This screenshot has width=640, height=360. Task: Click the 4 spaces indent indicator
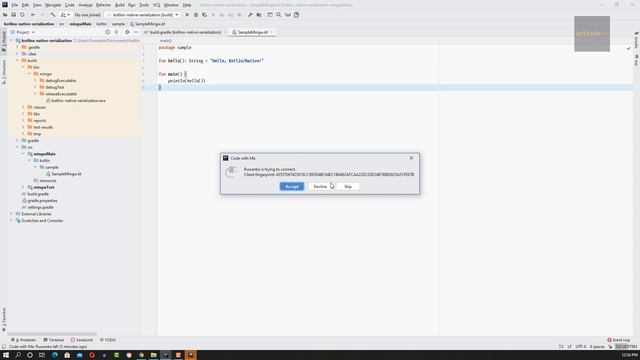(x=597, y=347)
